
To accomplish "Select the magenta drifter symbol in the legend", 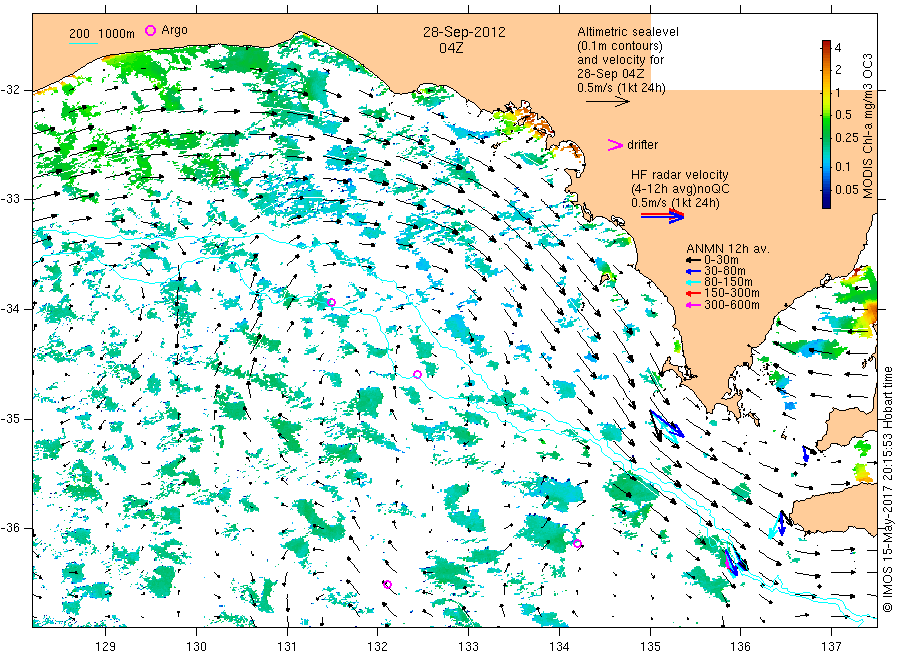I will pyautogui.click(x=615, y=145).
